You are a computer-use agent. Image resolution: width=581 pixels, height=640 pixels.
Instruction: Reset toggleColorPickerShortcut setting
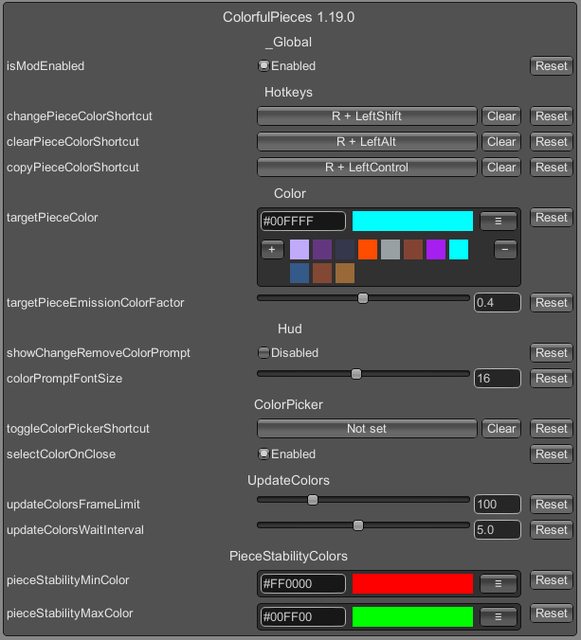[551, 429]
